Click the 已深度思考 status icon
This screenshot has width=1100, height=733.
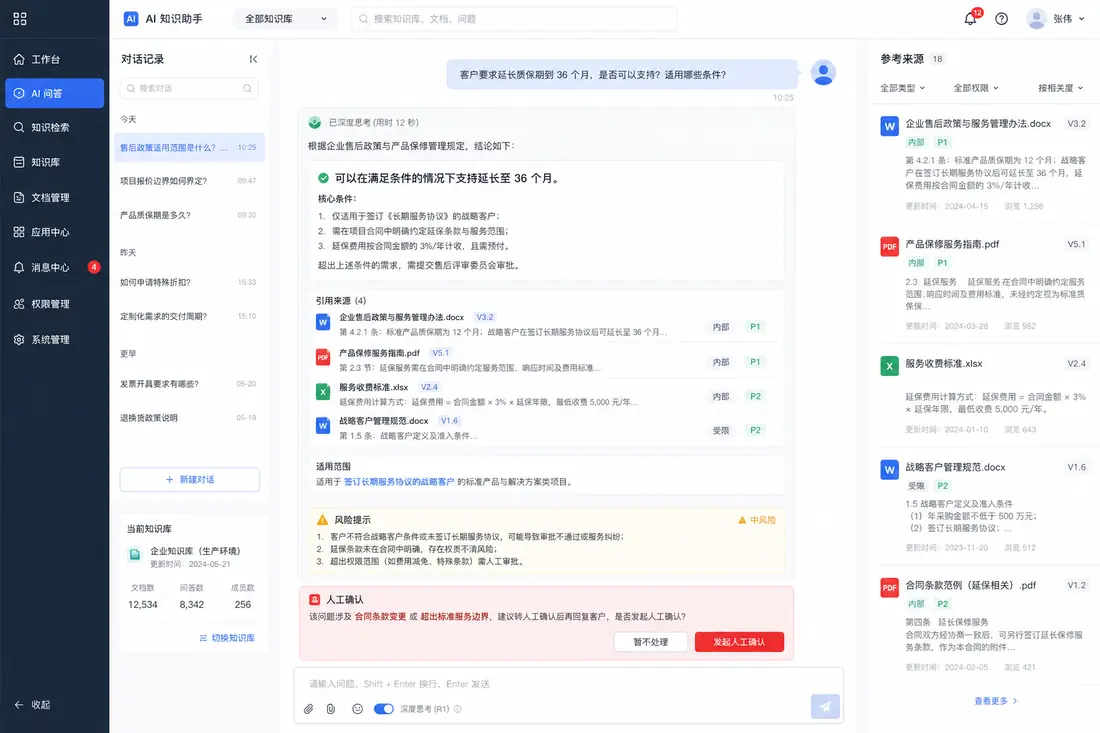tap(315, 123)
